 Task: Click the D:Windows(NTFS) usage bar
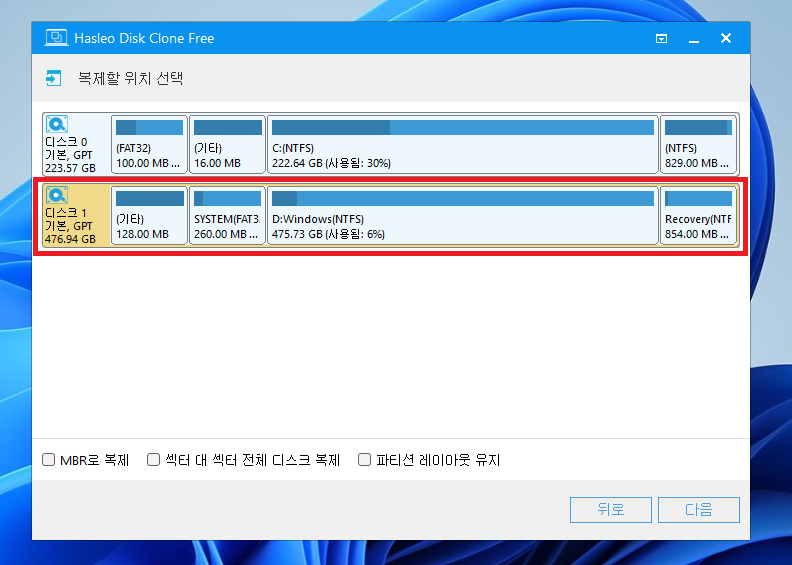[x=463, y=198]
